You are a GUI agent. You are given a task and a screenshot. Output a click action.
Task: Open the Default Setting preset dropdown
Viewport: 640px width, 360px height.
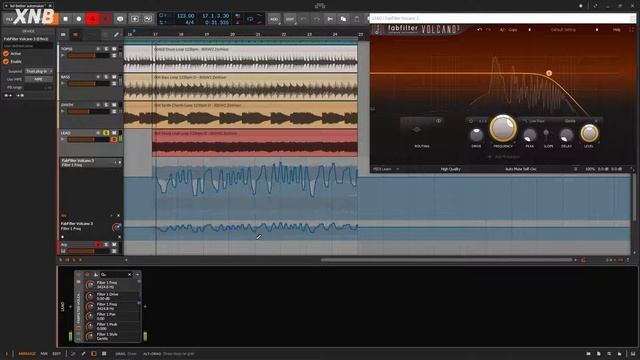click(563, 30)
